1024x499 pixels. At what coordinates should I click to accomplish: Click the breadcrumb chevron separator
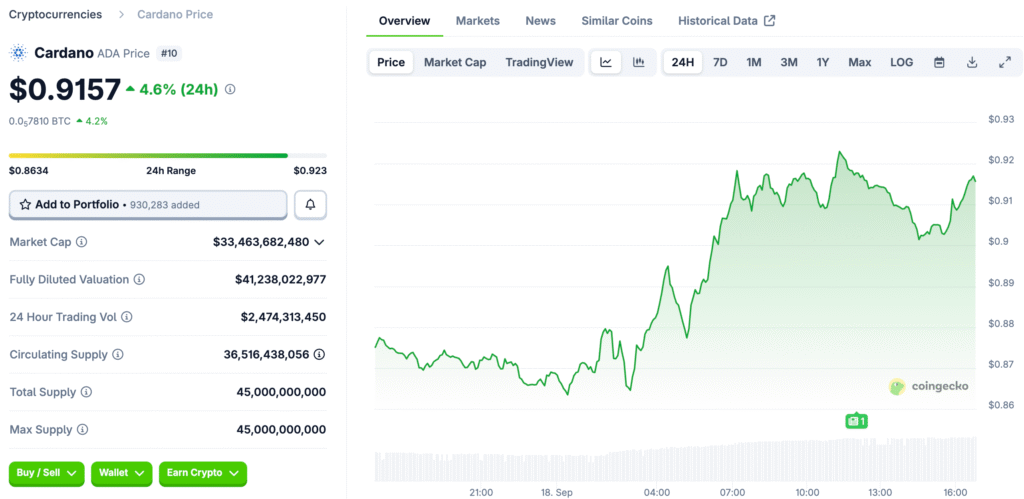tap(121, 14)
